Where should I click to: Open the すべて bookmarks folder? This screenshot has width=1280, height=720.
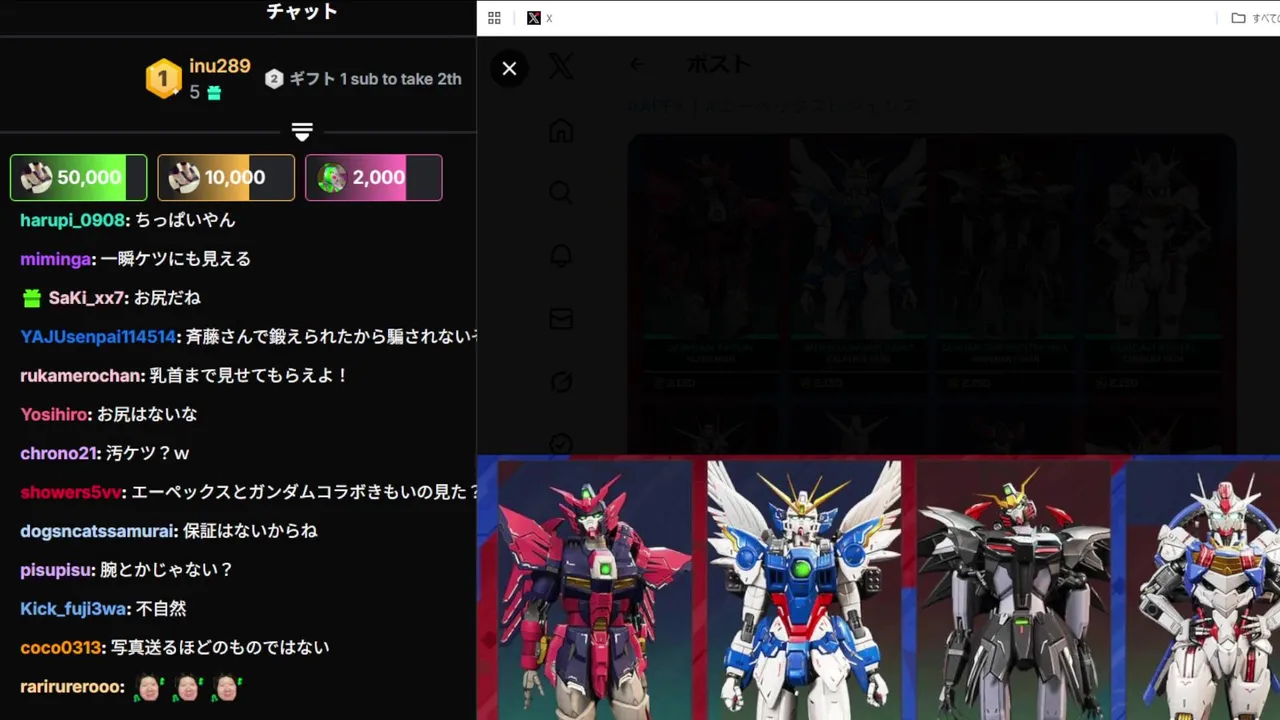1255,18
